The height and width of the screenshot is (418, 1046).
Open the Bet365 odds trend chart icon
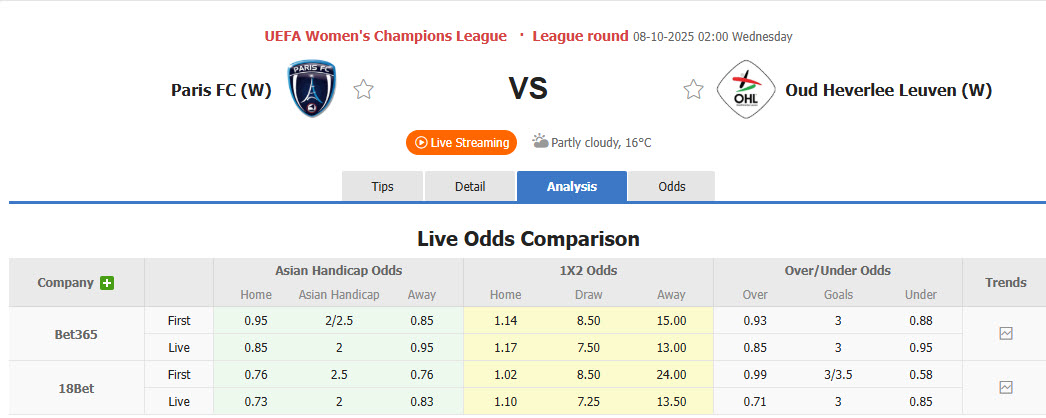pyautogui.click(x=1006, y=334)
